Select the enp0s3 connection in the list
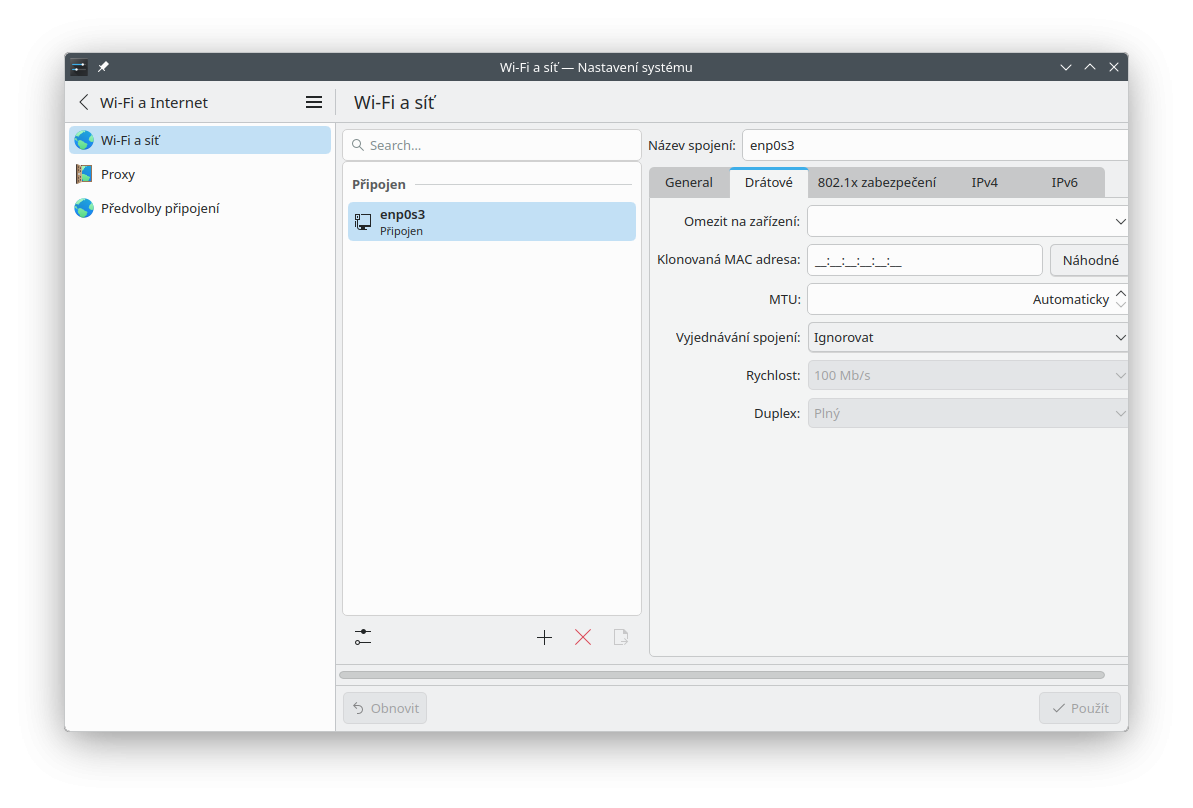 [x=492, y=221]
